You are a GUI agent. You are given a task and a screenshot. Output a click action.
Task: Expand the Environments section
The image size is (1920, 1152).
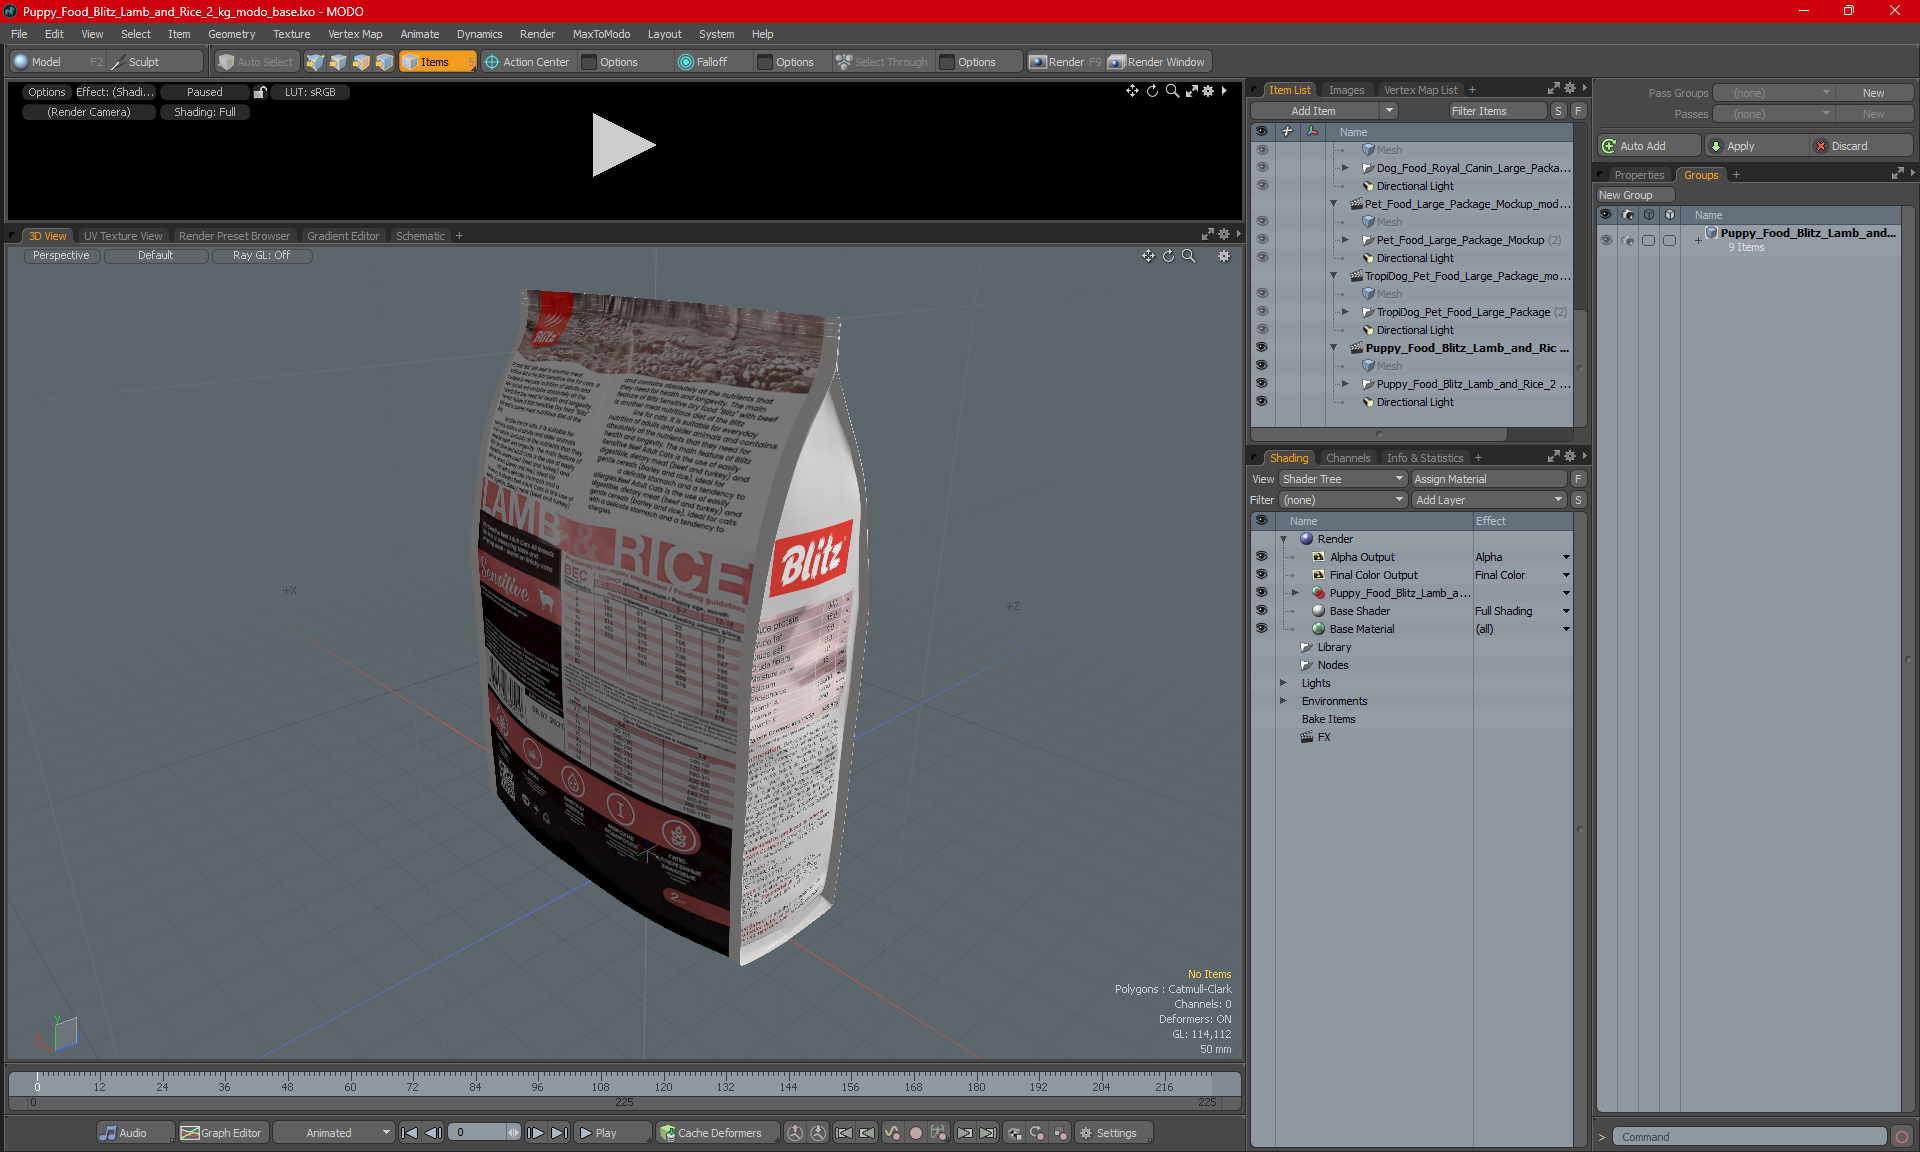(1284, 701)
